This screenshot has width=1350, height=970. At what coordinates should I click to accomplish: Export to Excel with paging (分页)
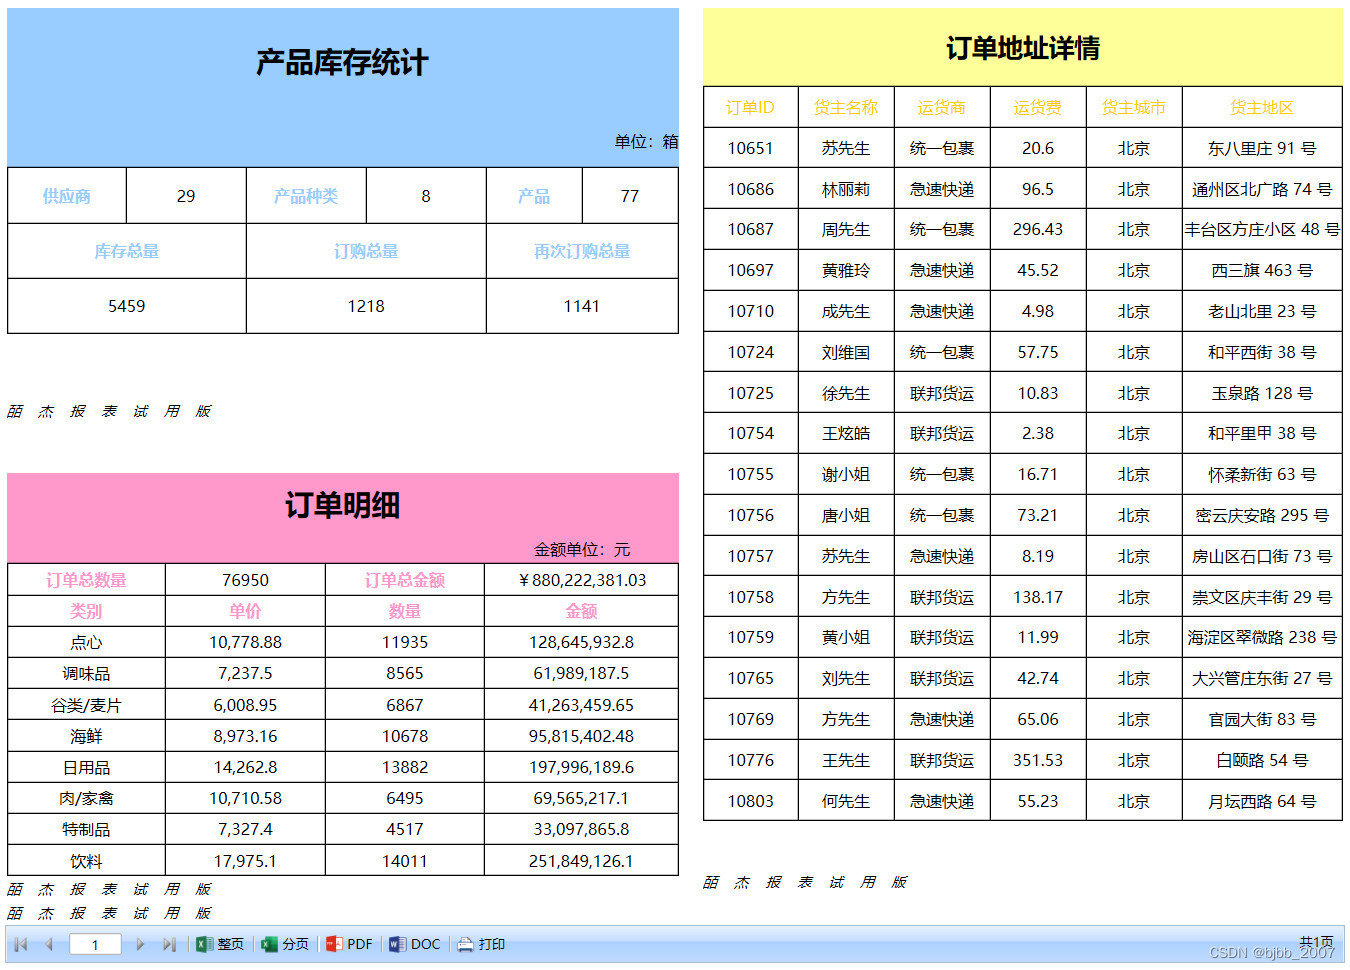point(285,944)
